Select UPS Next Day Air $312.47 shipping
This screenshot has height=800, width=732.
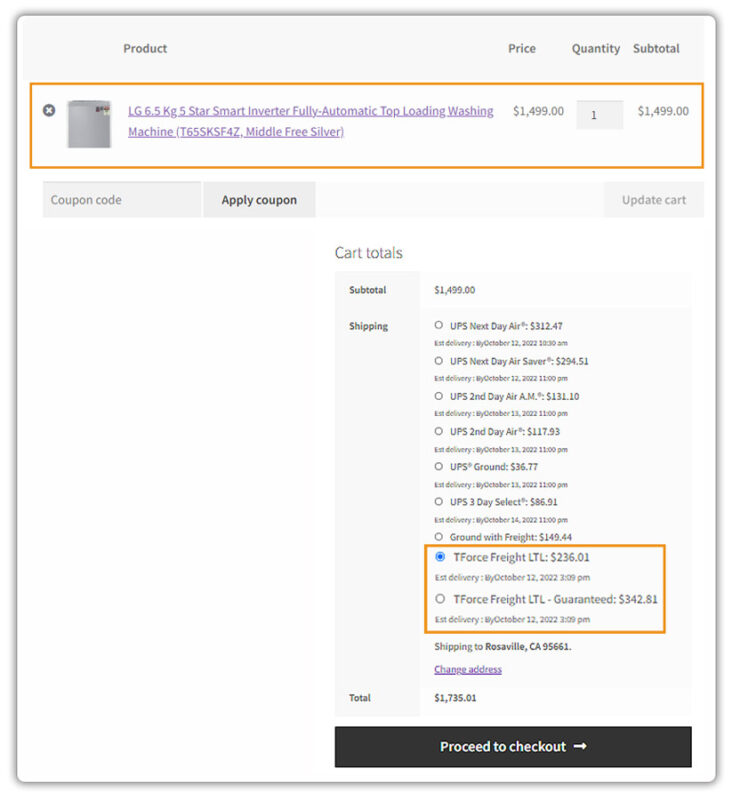439,325
